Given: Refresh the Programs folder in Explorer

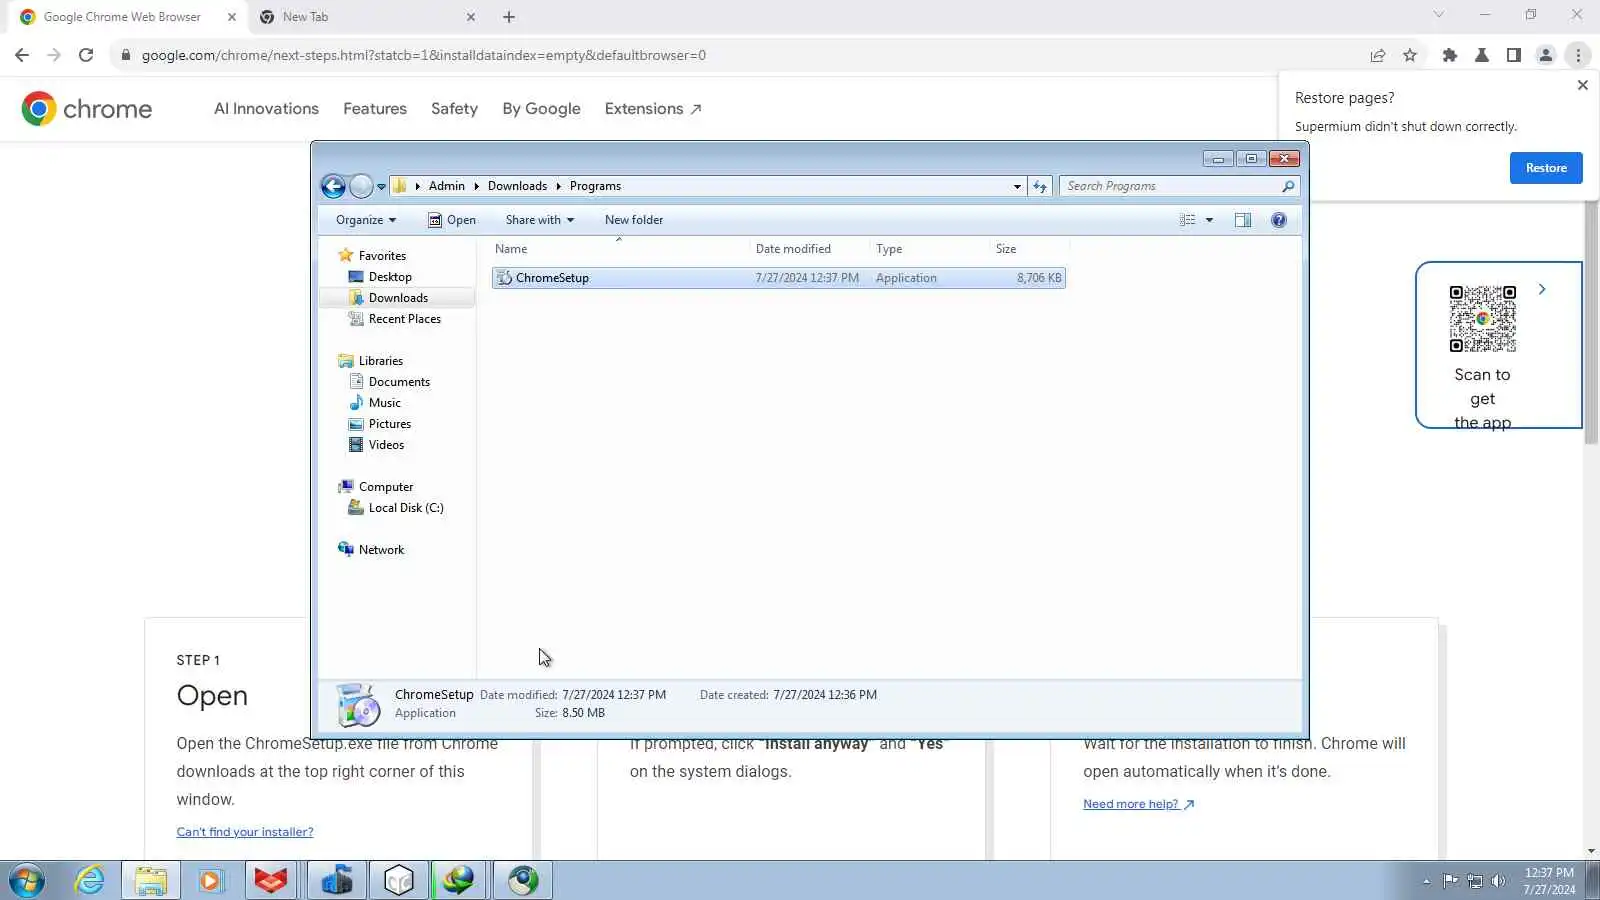Looking at the screenshot, I should pos(1040,186).
